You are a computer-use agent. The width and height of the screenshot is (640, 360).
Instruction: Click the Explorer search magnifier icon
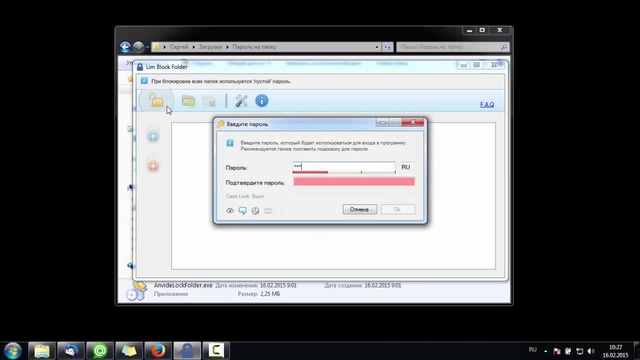click(504, 47)
